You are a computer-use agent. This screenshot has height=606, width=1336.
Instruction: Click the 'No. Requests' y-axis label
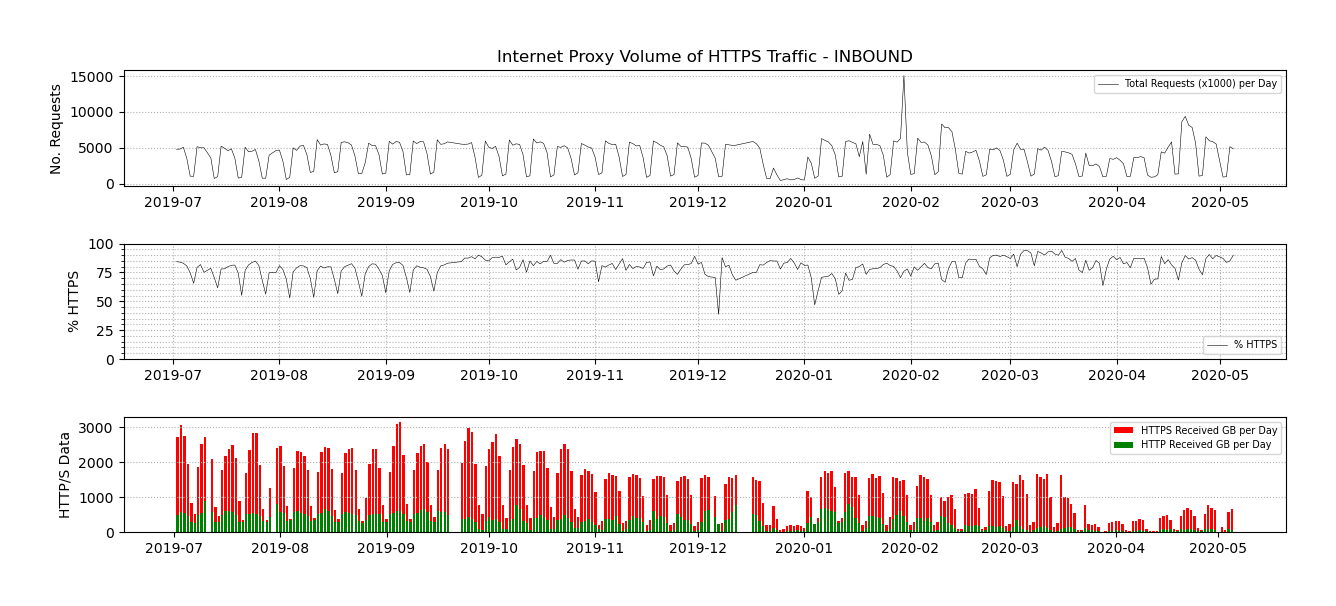[56, 129]
